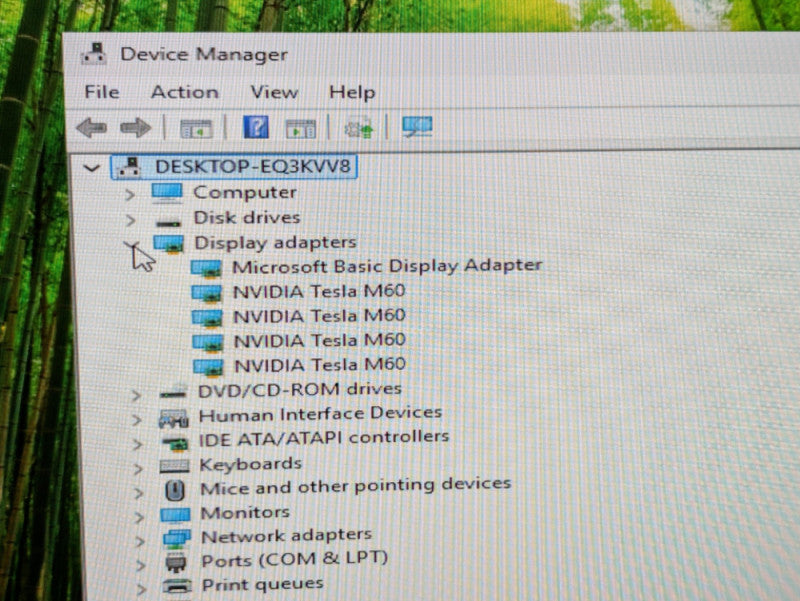Expand Mice and other pointing devices
The height and width of the screenshot is (601, 800).
(138, 493)
